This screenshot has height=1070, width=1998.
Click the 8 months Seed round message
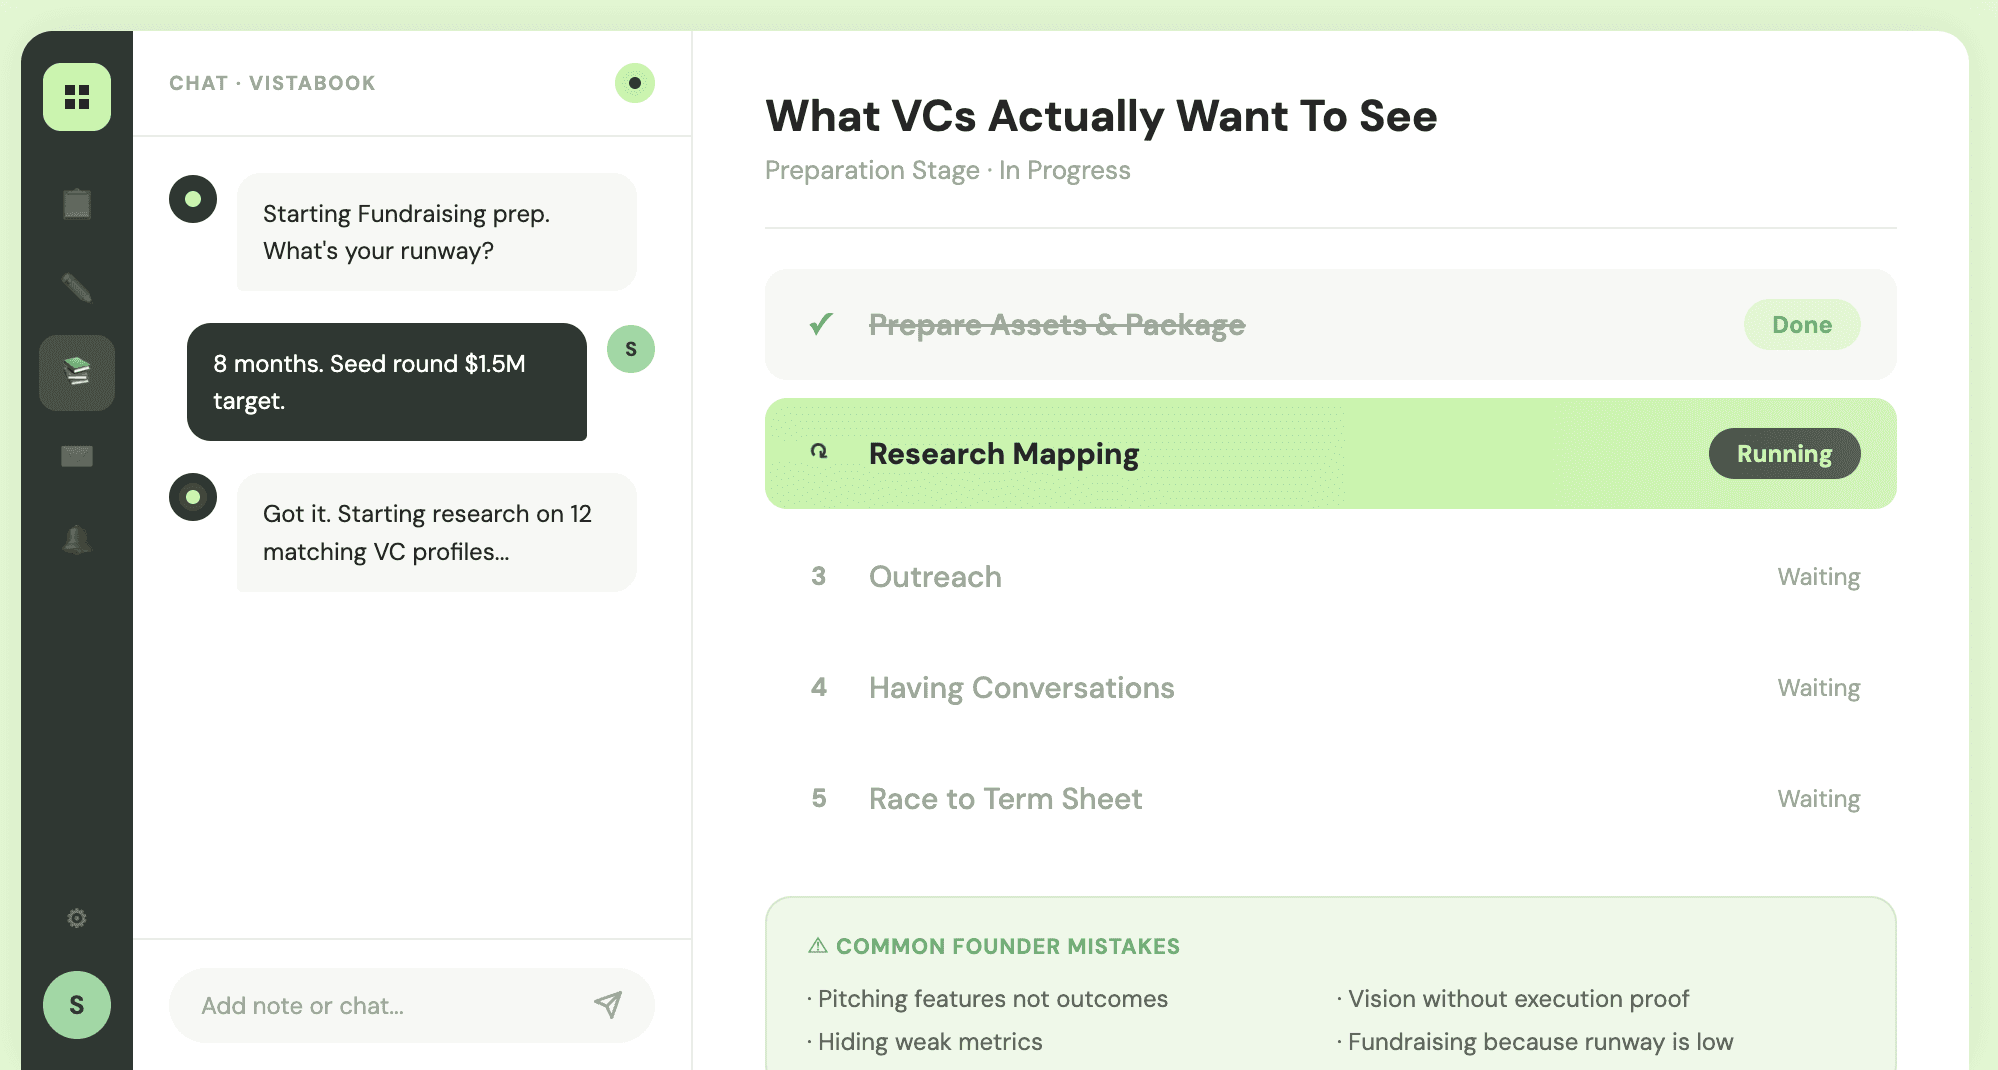click(x=387, y=382)
